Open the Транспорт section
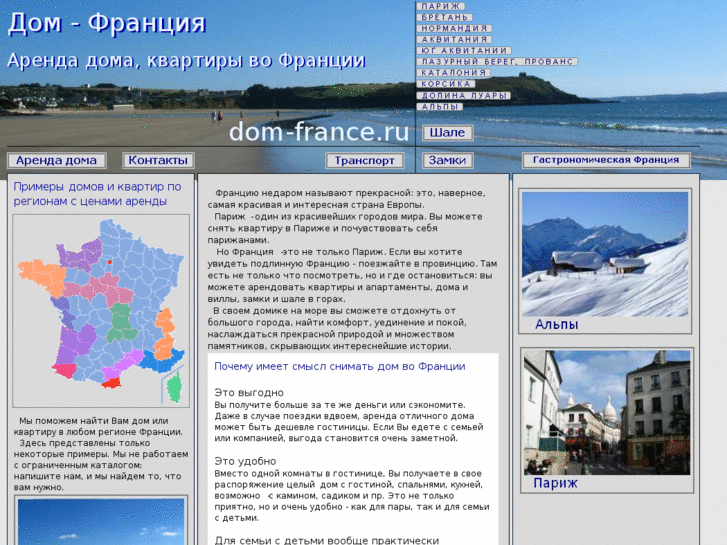The image size is (727, 545). [x=364, y=160]
